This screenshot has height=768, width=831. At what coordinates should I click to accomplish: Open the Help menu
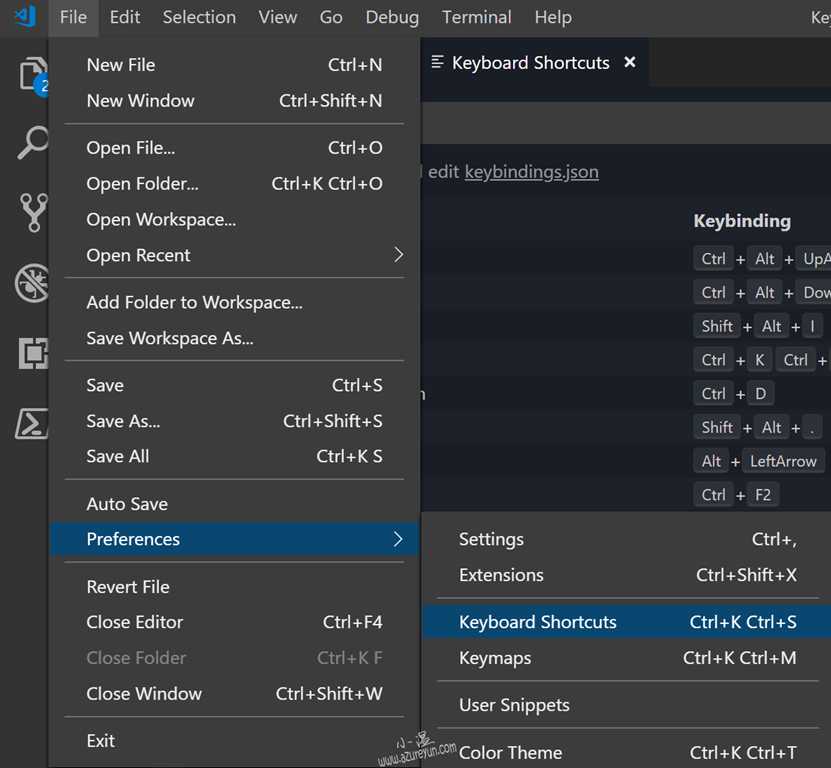[553, 17]
